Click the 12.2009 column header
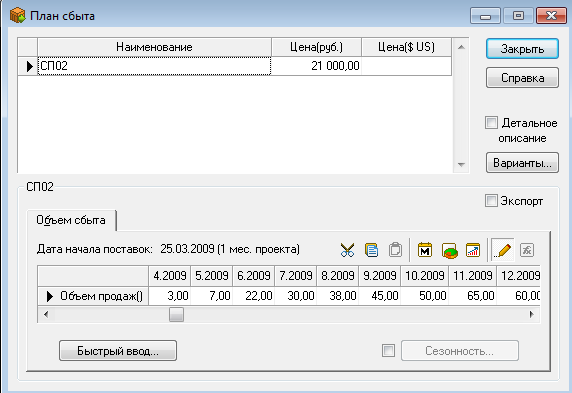Viewport: 572px width, 393px height. (518, 276)
